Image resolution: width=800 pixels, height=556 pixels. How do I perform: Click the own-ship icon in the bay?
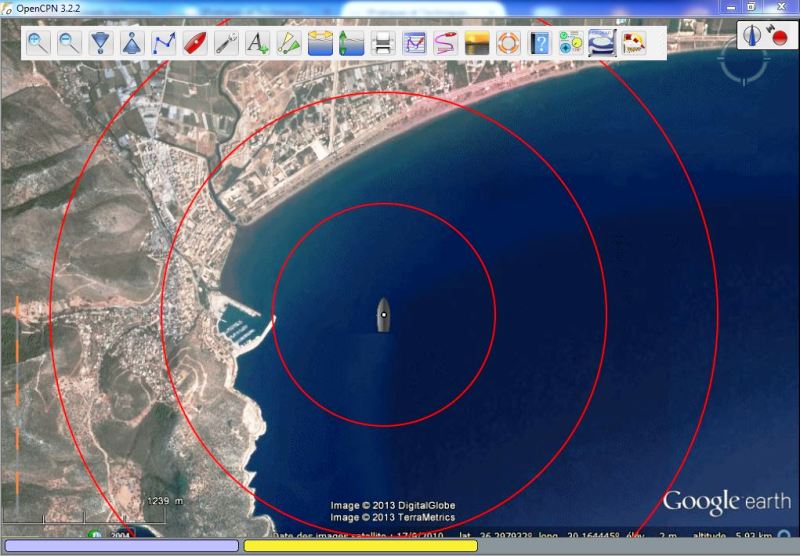click(383, 315)
